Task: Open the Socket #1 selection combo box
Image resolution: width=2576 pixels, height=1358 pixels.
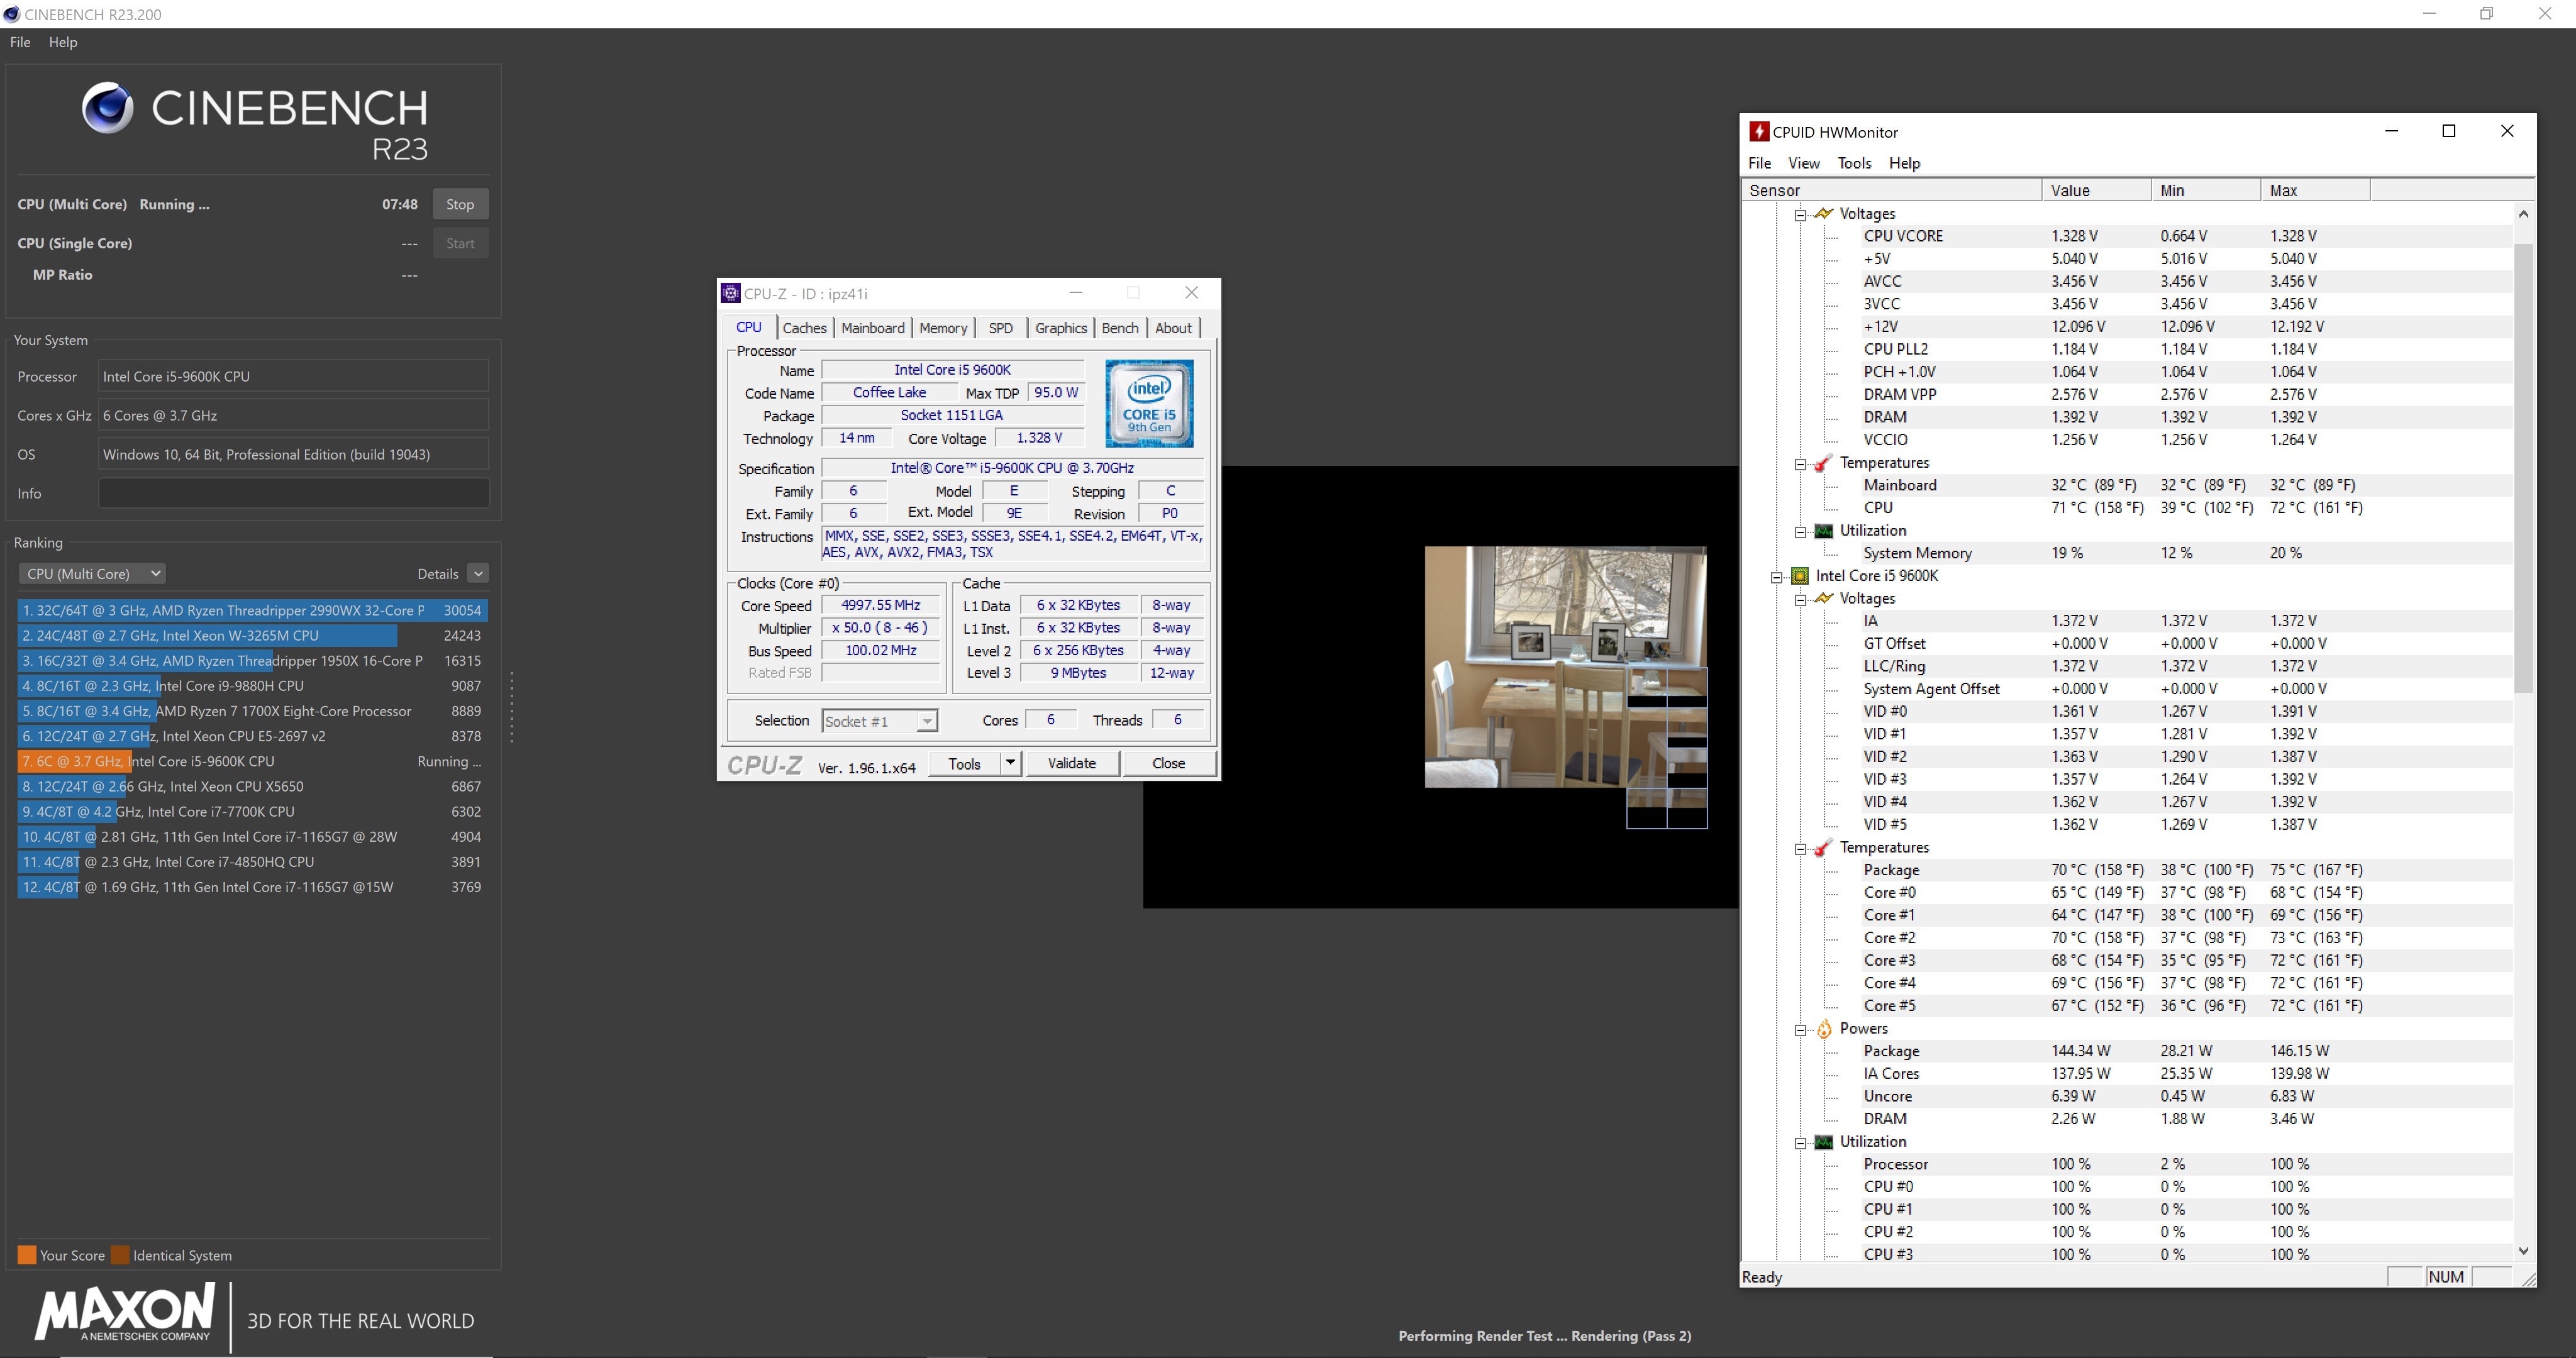Action: tap(879, 721)
